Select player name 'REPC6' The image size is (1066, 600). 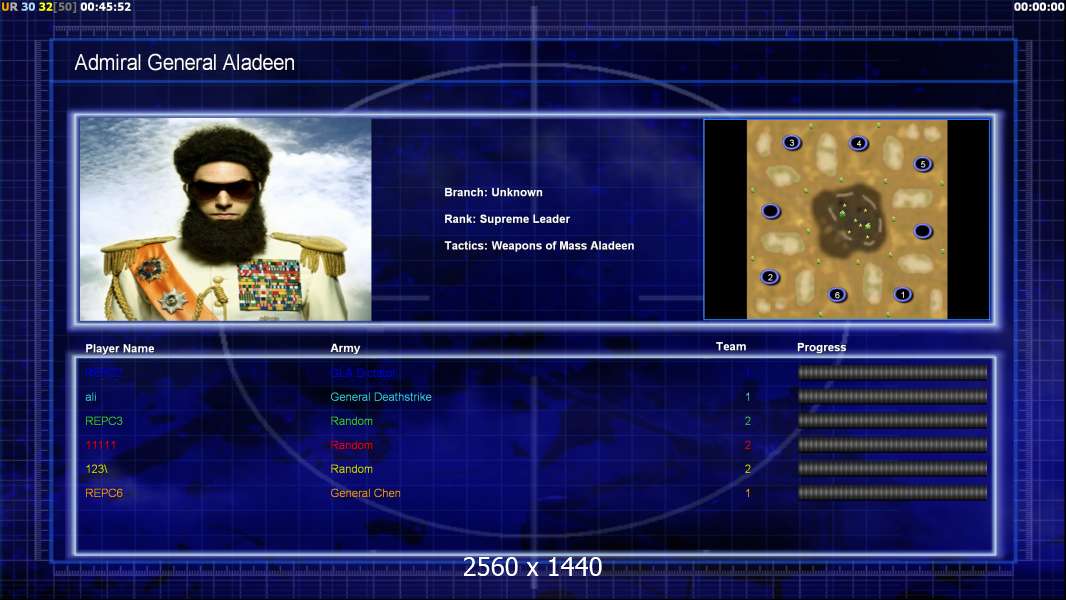pyautogui.click(x=104, y=493)
